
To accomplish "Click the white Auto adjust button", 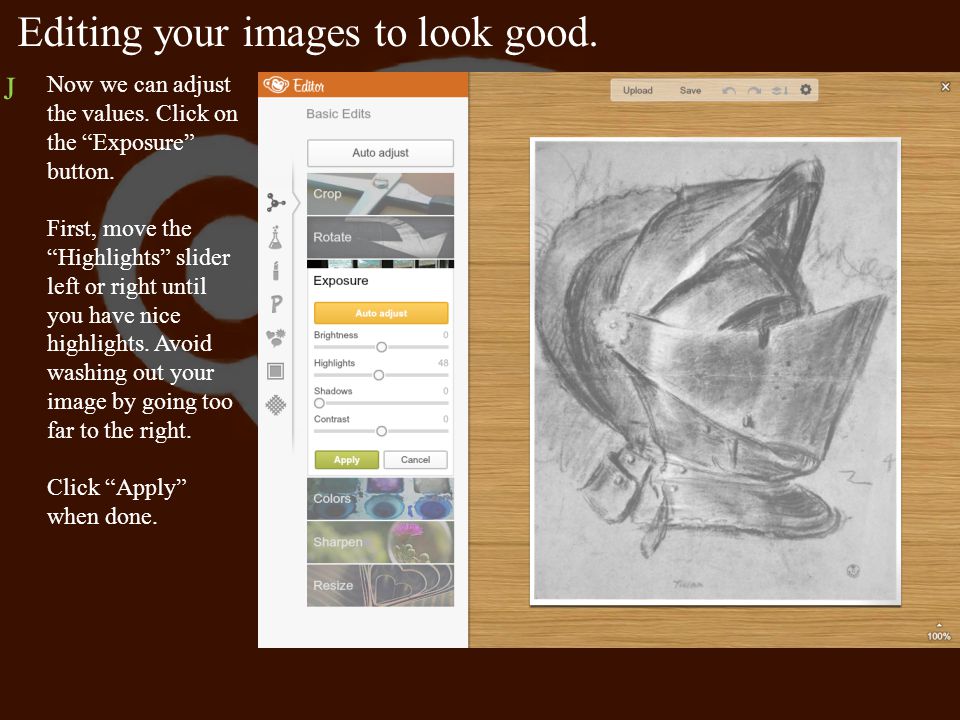I will coord(380,153).
